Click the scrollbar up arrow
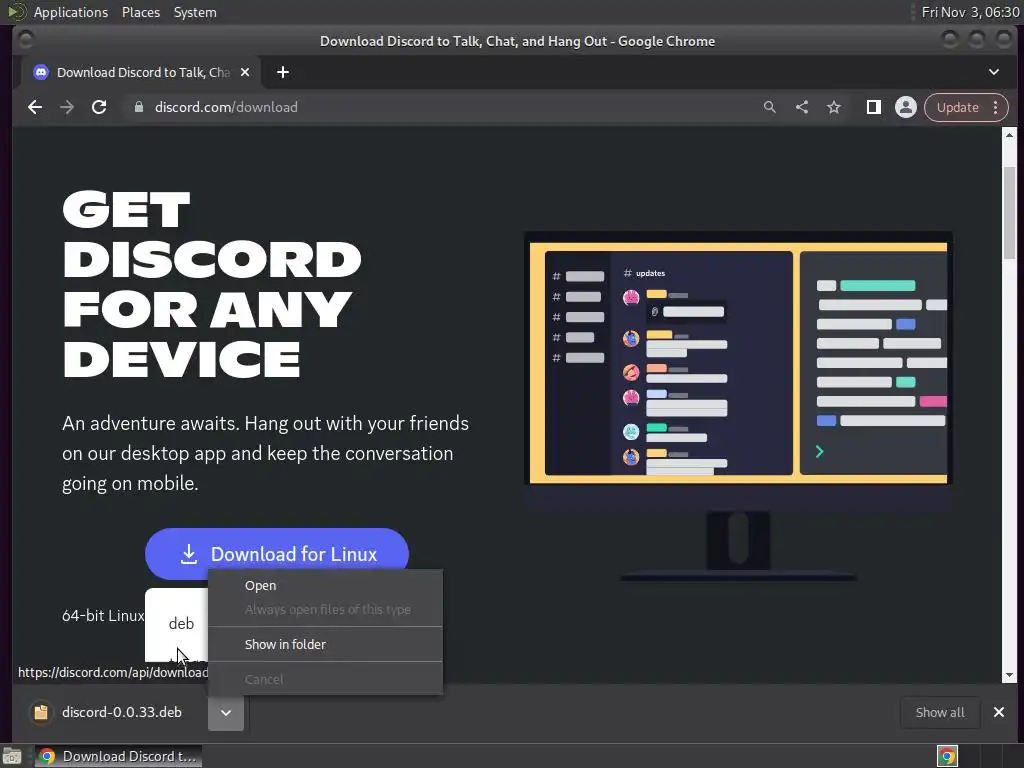 (x=1010, y=135)
